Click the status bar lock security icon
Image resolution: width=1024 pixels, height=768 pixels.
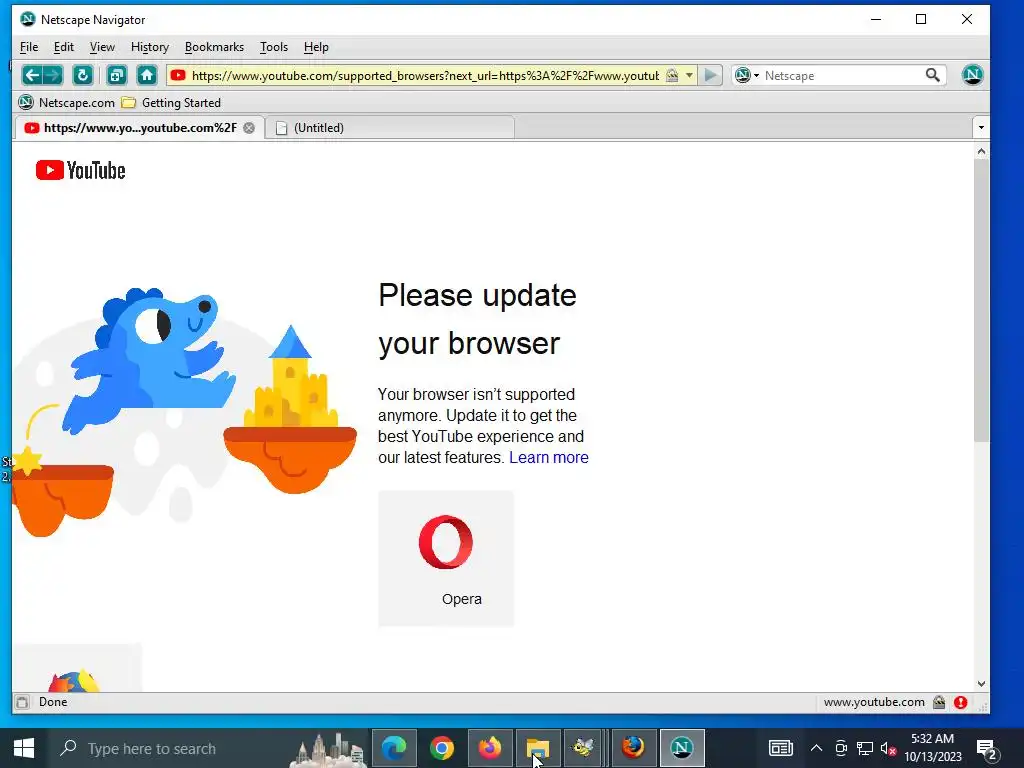(x=939, y=702)
